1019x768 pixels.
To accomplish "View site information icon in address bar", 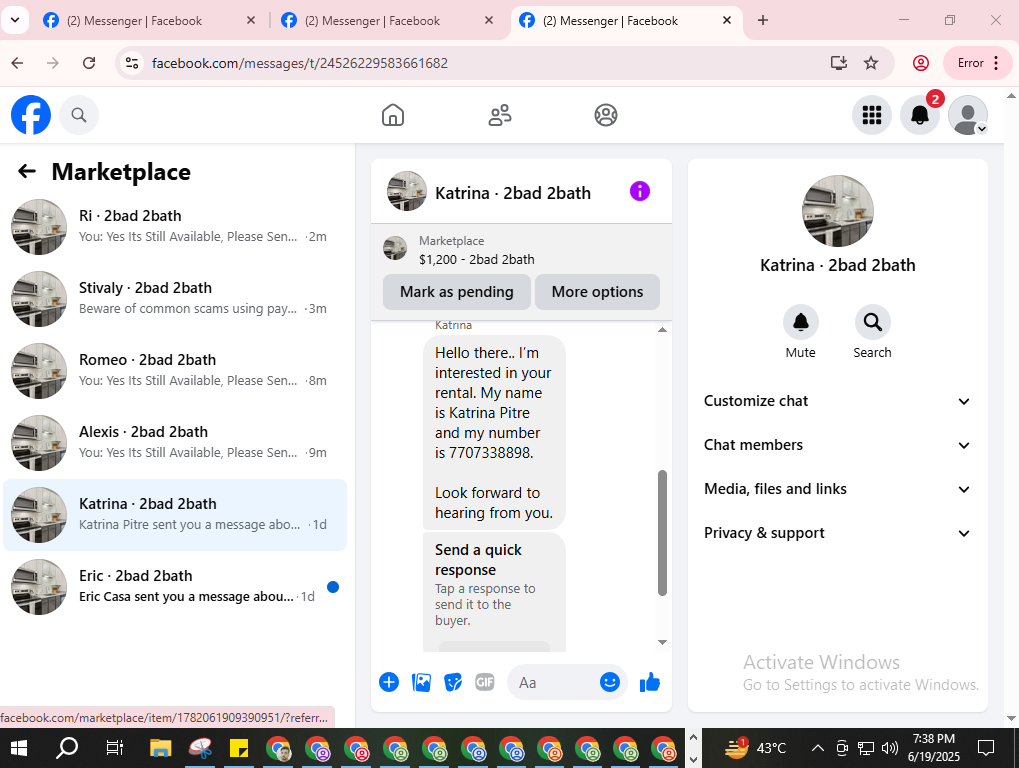I will (132, 63).
